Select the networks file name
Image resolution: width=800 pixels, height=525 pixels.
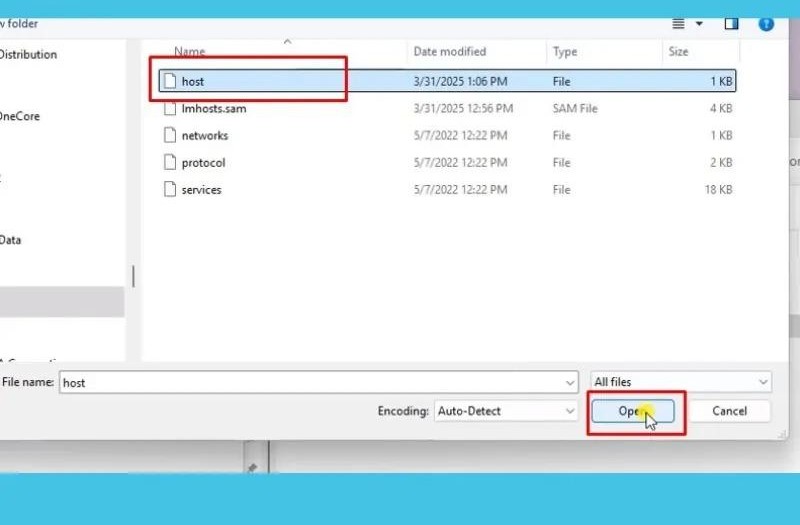(205, 136)
